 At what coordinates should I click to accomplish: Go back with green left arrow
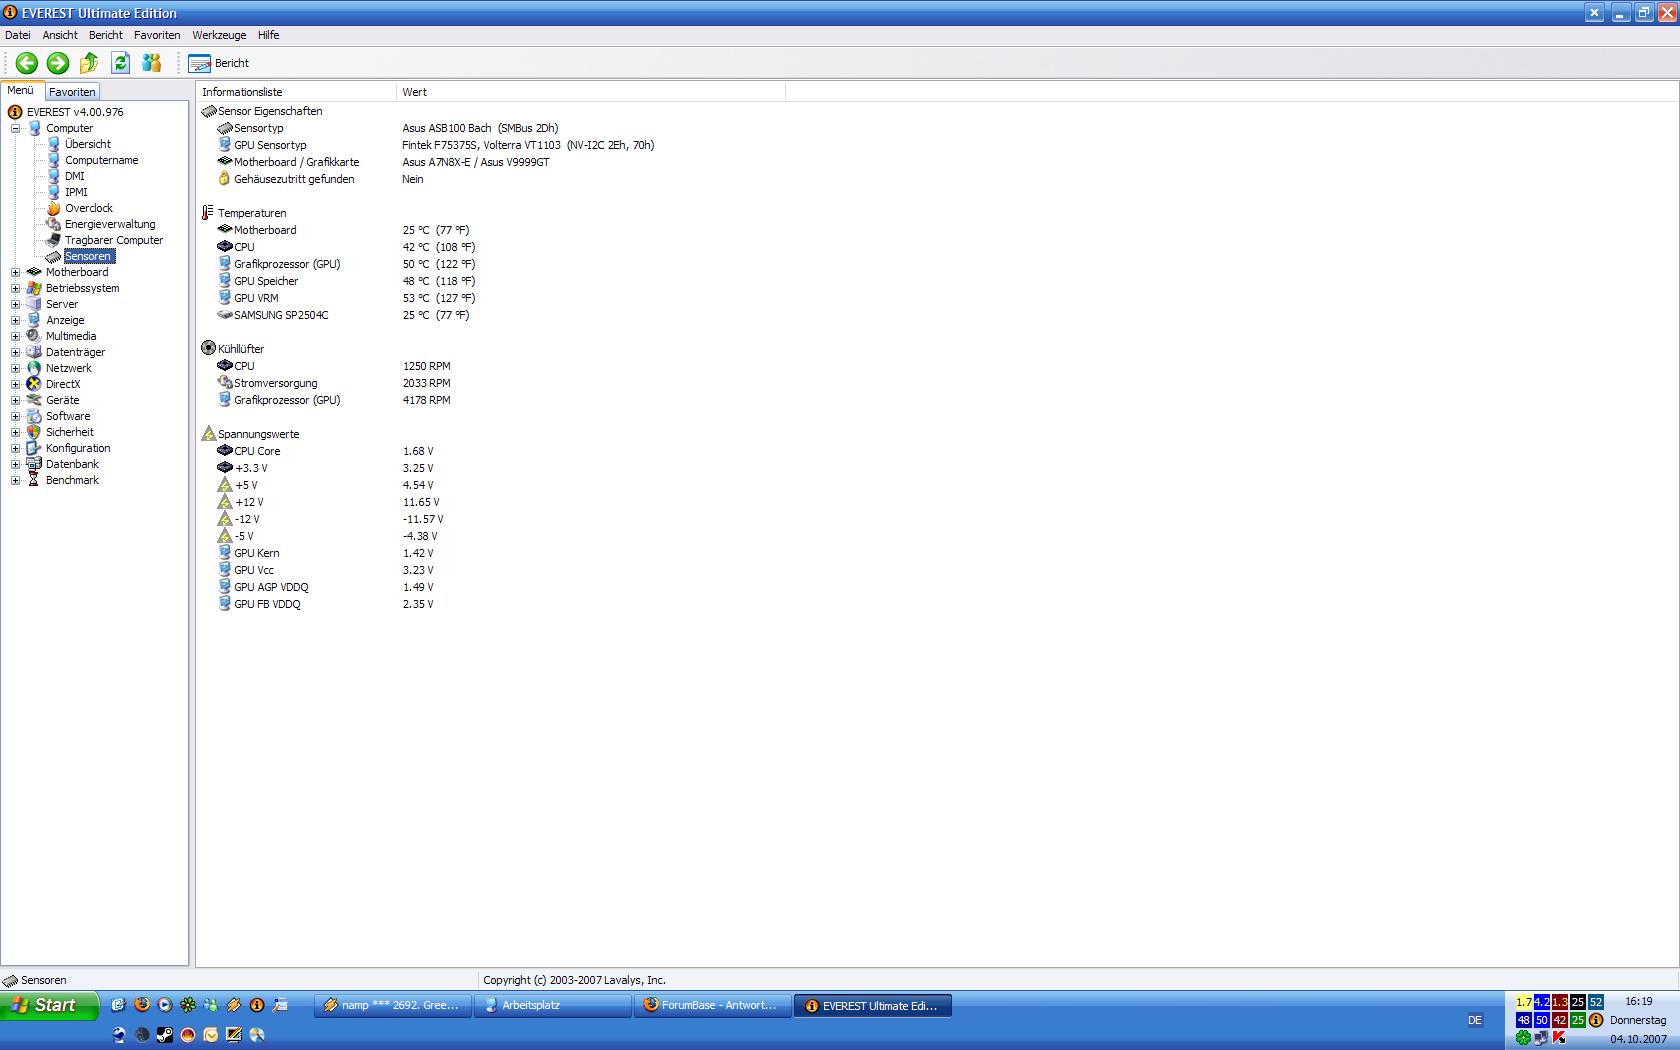[27, 63]
